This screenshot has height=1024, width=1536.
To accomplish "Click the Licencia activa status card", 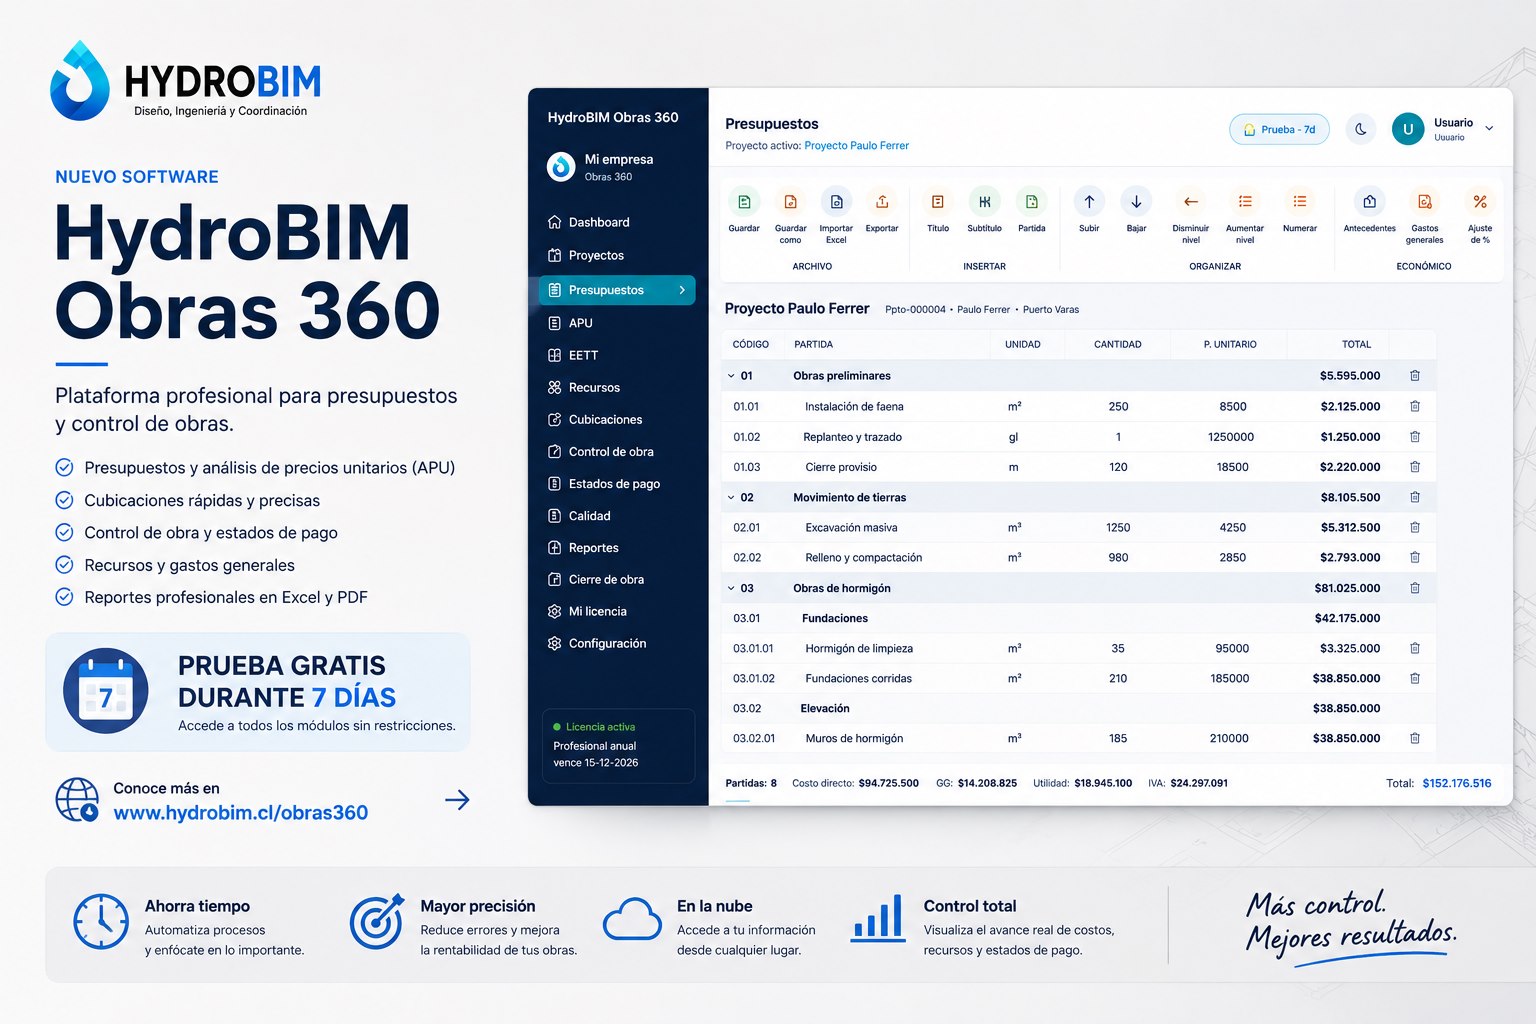I will pos(618,745).
